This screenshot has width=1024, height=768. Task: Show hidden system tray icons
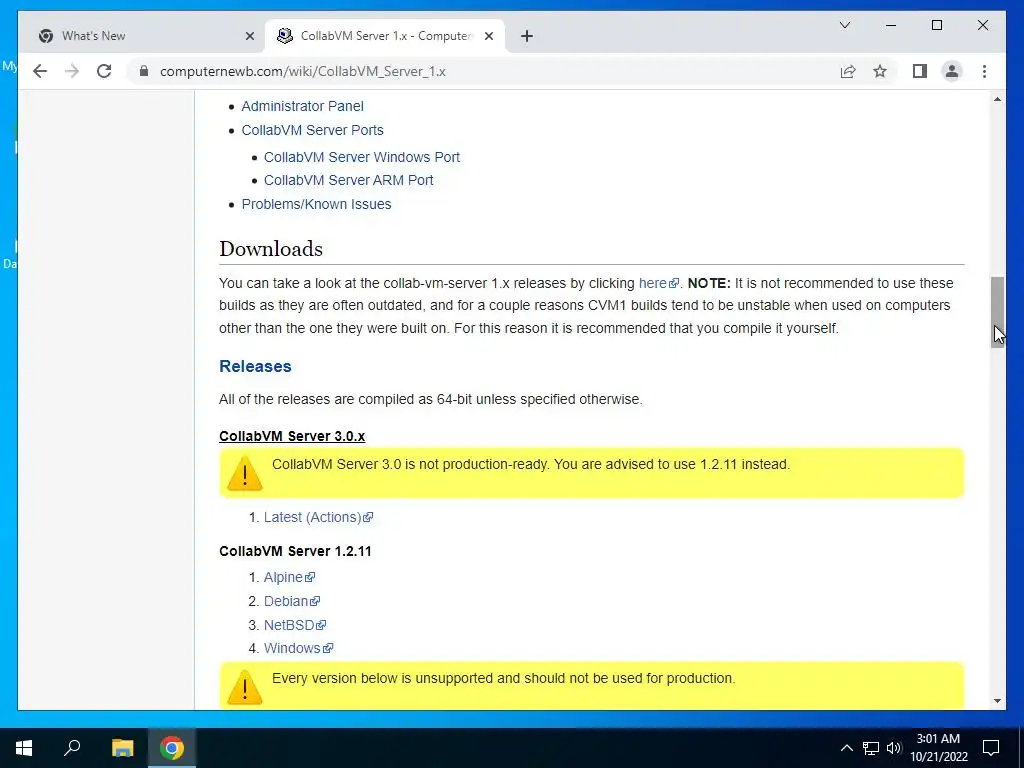pyautogui.click(x=846, y=748)
